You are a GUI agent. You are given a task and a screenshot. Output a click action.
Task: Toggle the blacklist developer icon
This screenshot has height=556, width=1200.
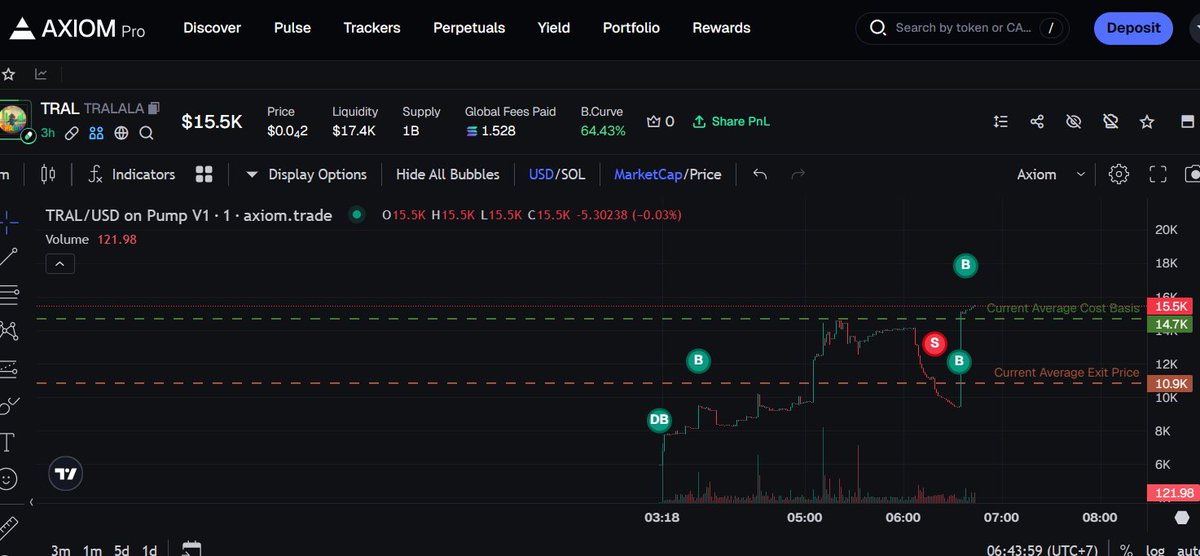click(x=1110, y=121)
